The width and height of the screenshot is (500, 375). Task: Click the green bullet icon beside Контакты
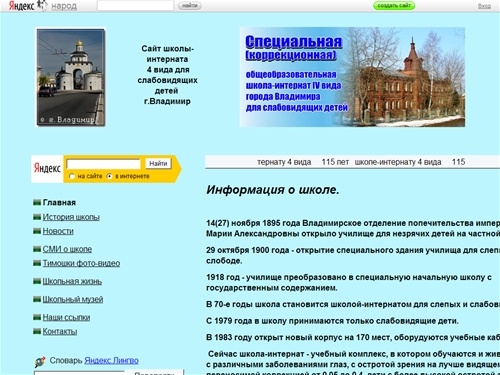tap(37, 331)
